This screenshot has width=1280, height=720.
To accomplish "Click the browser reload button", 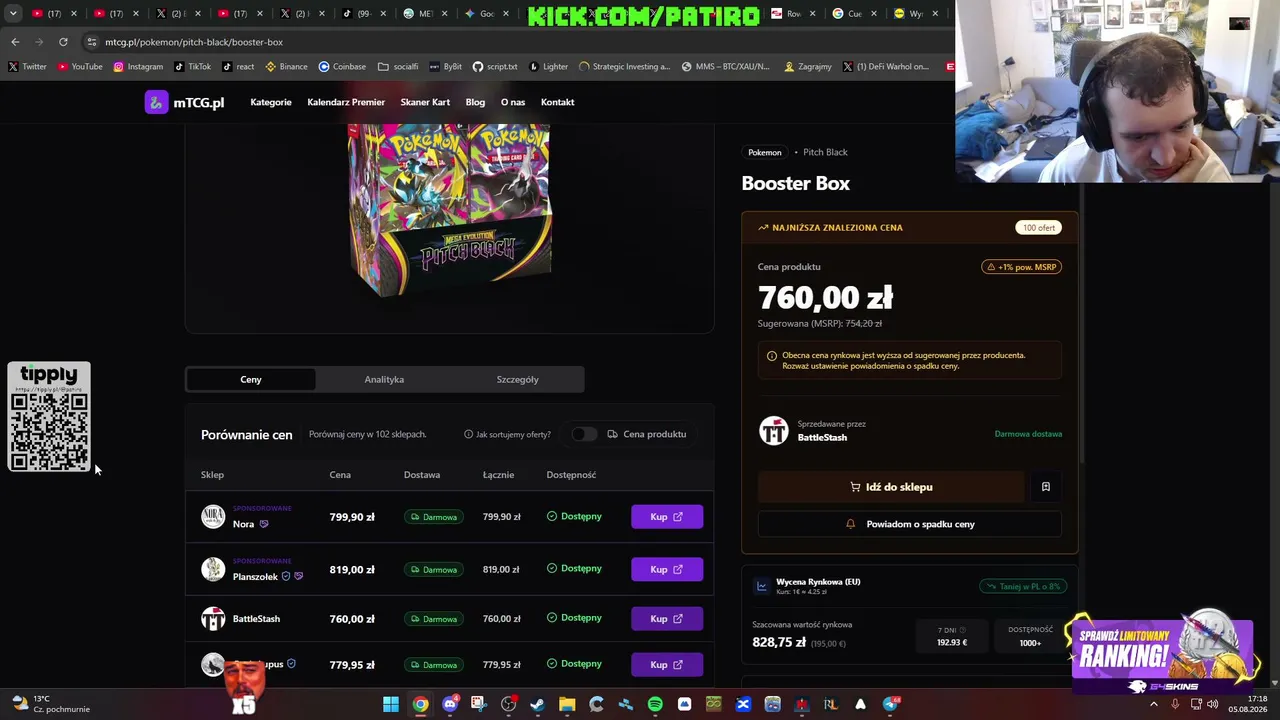I will pyautogui.click(x=63, y=42).
